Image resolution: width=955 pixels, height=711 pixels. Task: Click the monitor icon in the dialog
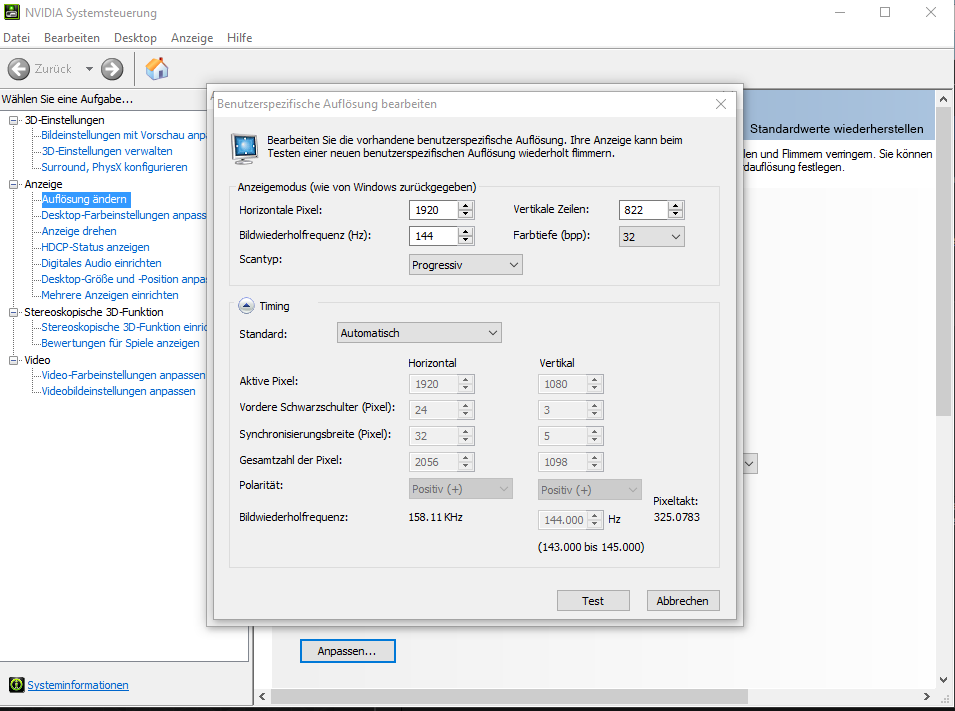click(x=245, y=149)
